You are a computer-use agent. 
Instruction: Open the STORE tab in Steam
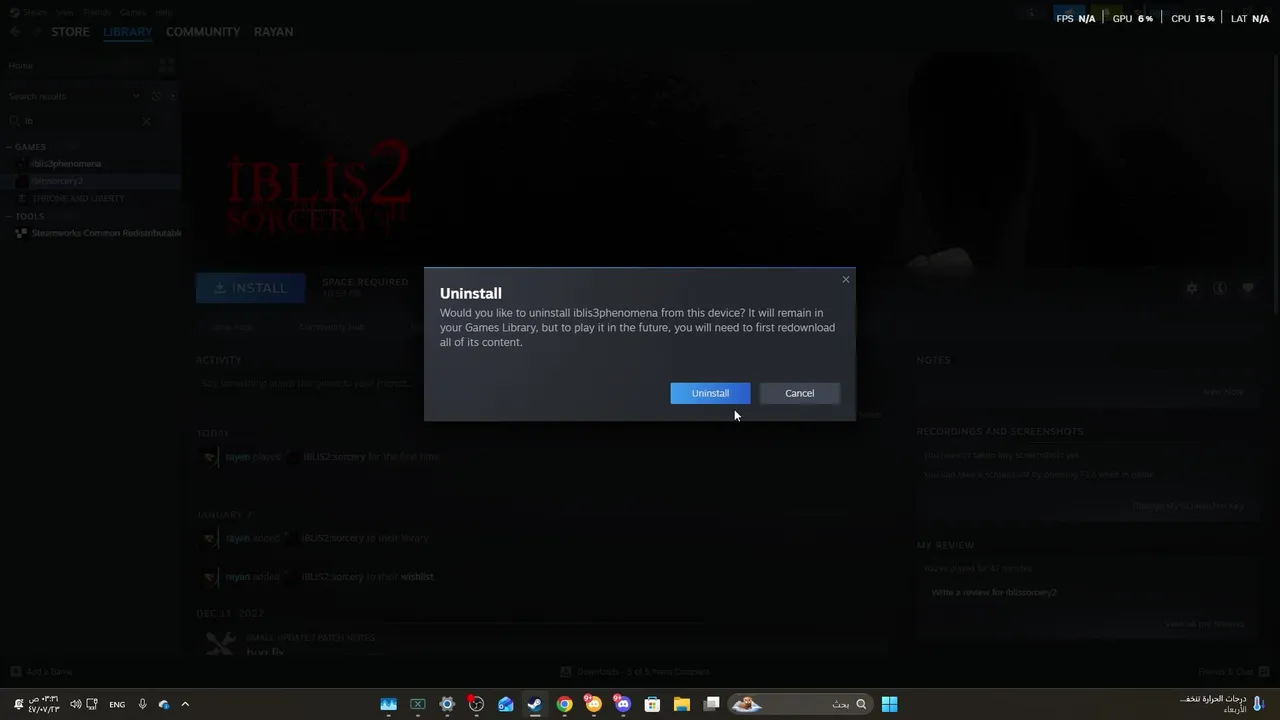70,32
